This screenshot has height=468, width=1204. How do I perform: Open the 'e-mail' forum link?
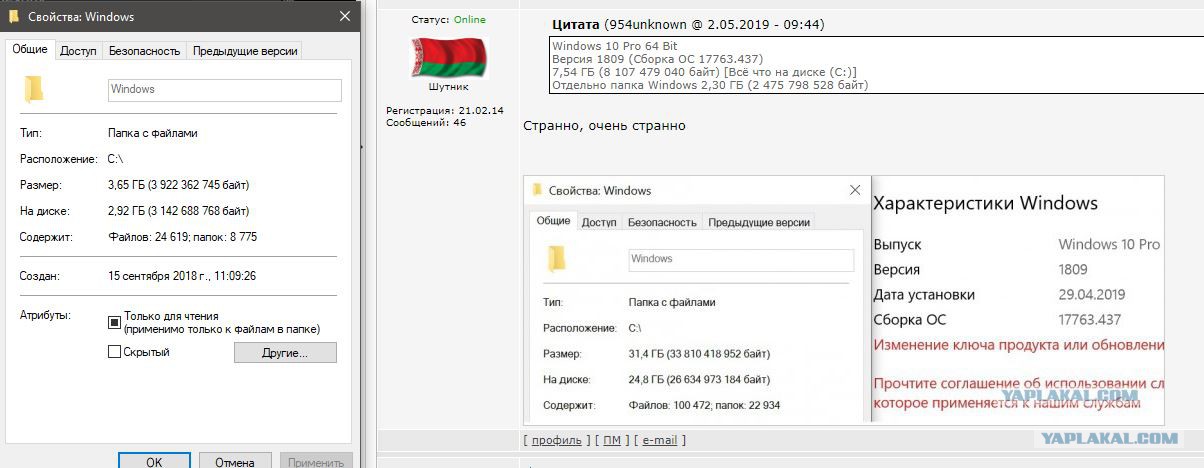tap(660, 440)
